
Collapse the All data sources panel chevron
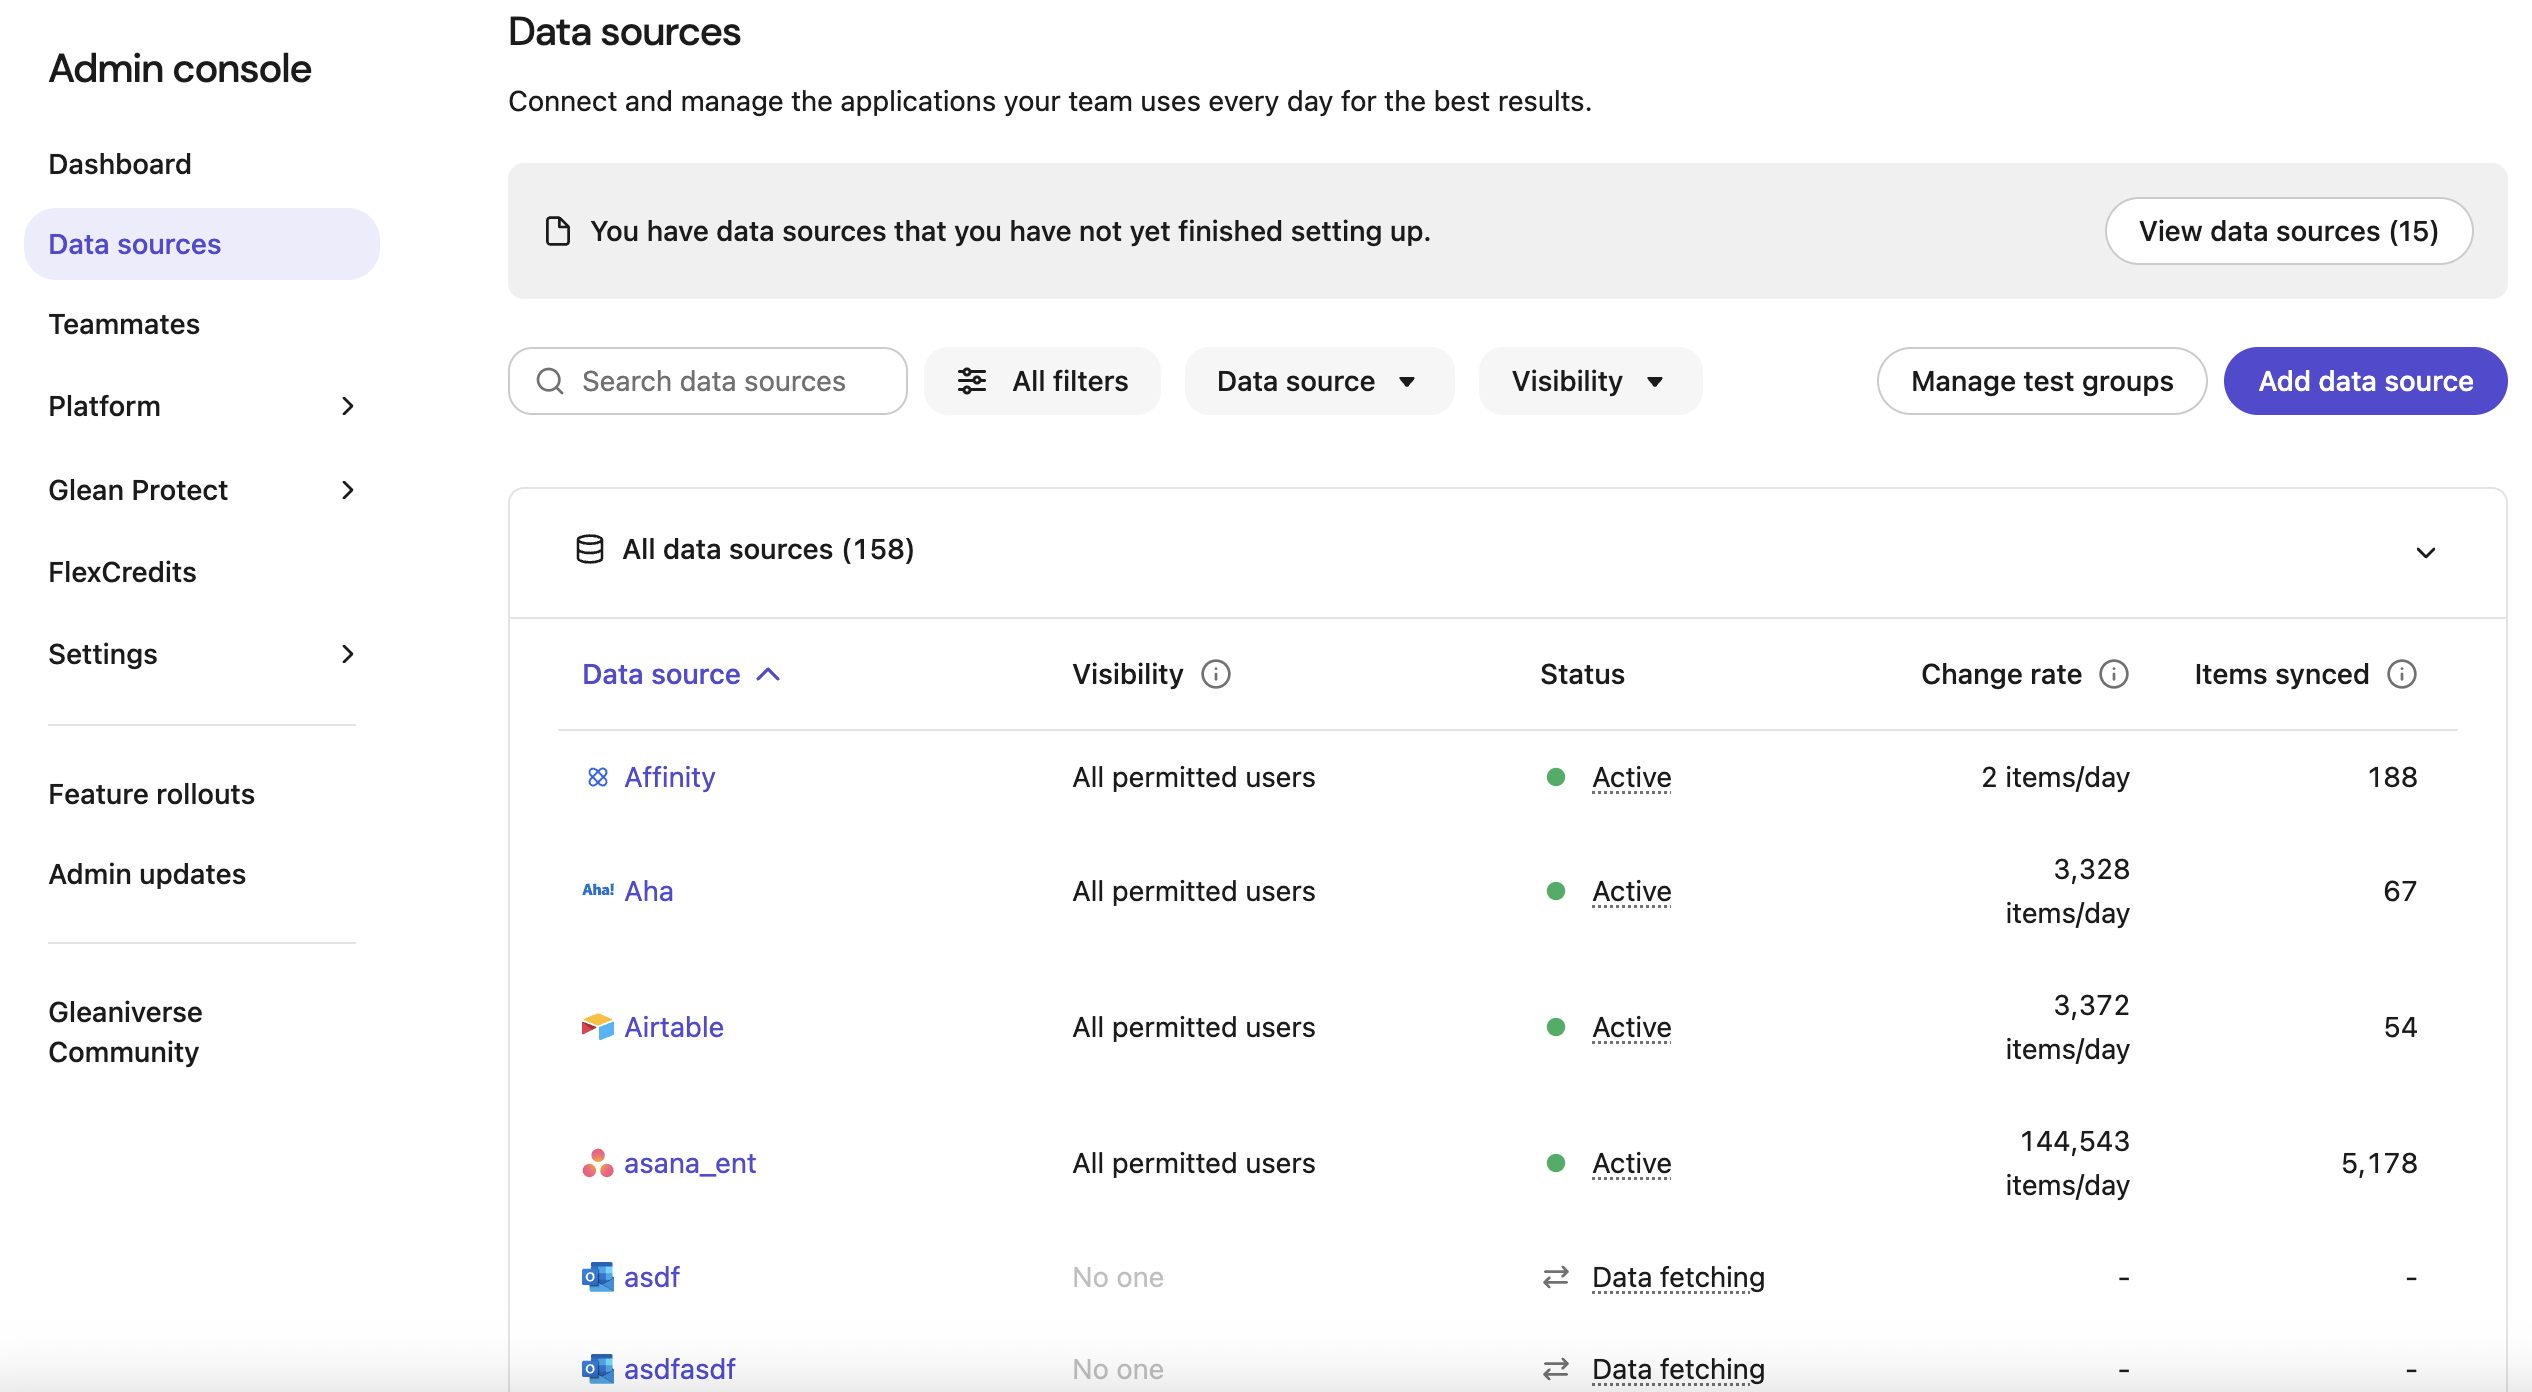[2426, 552]
